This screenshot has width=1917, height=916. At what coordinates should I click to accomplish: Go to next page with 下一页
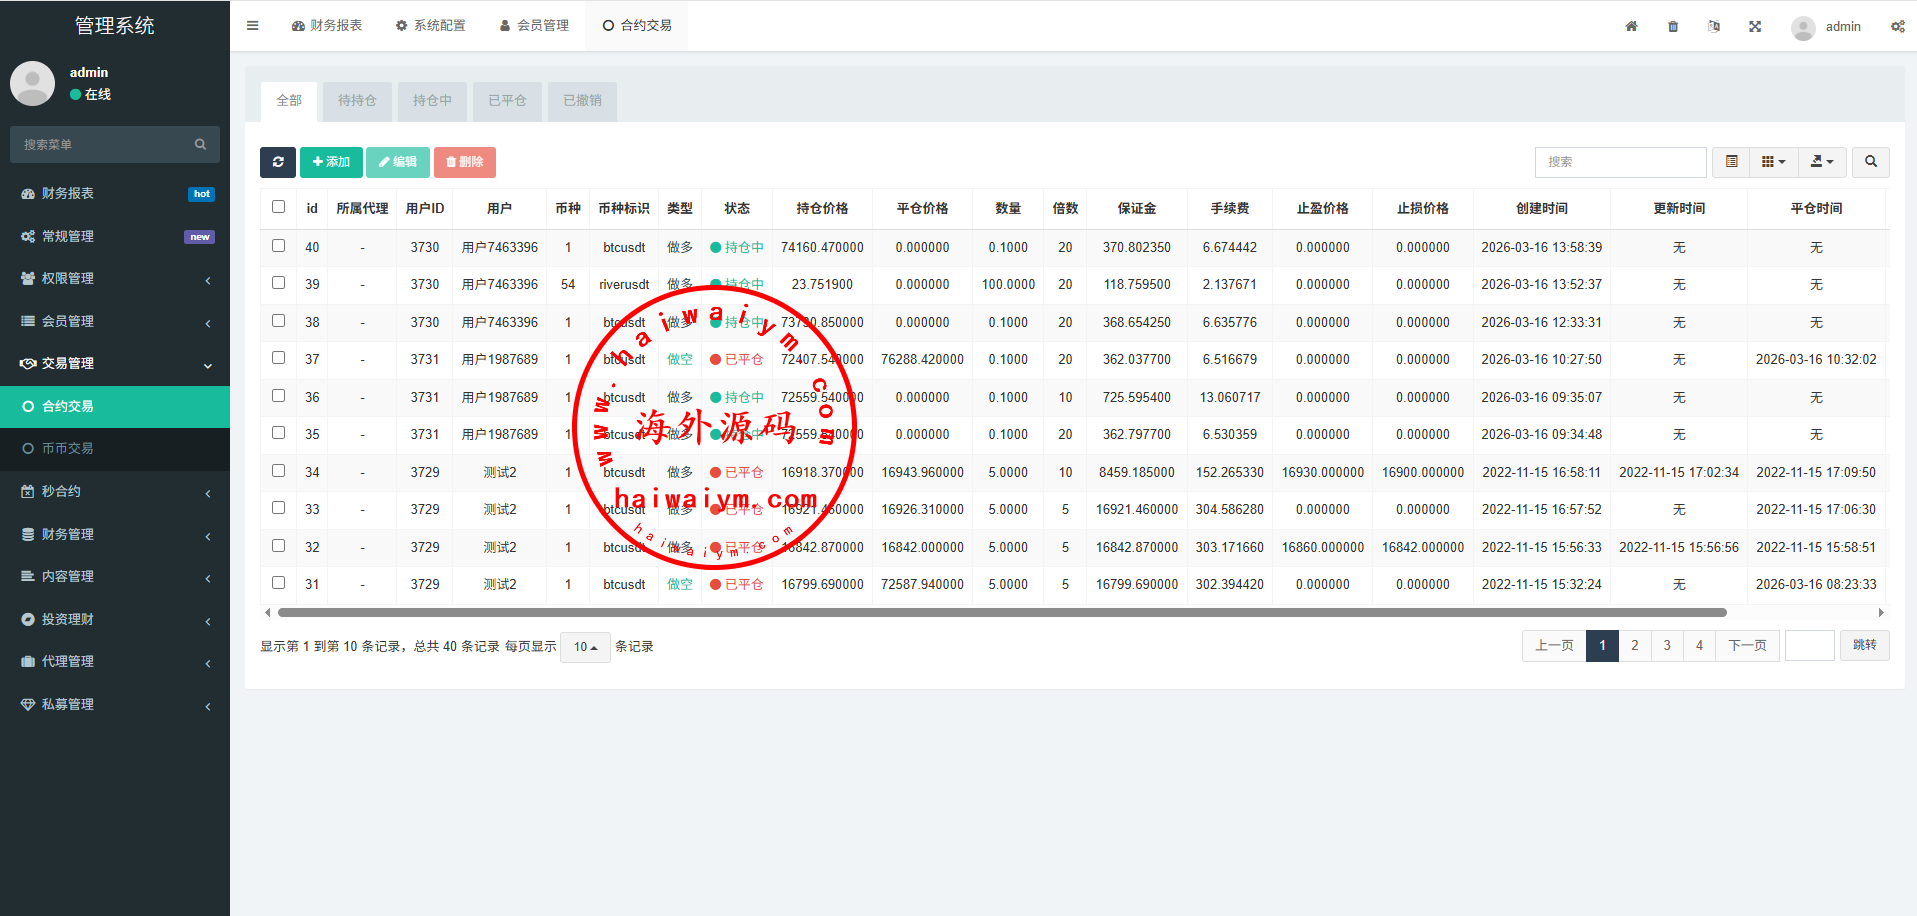point(1747,646)
